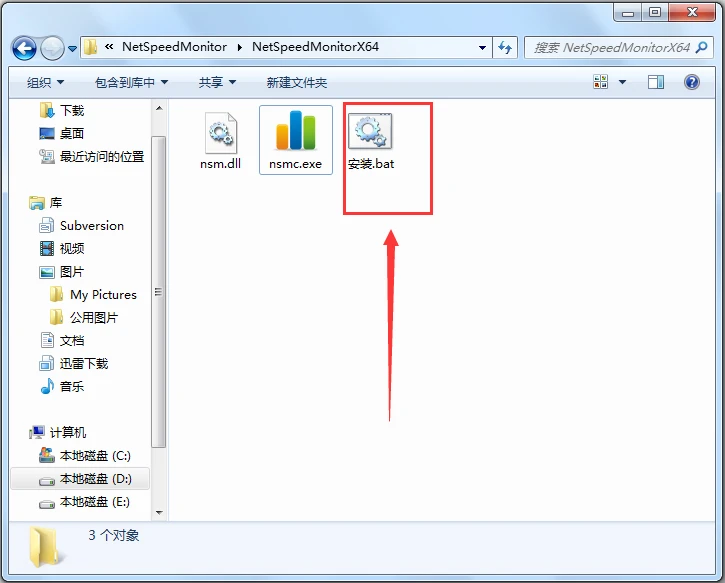Open the view options dropdown arrow

[x=622, y=82]
